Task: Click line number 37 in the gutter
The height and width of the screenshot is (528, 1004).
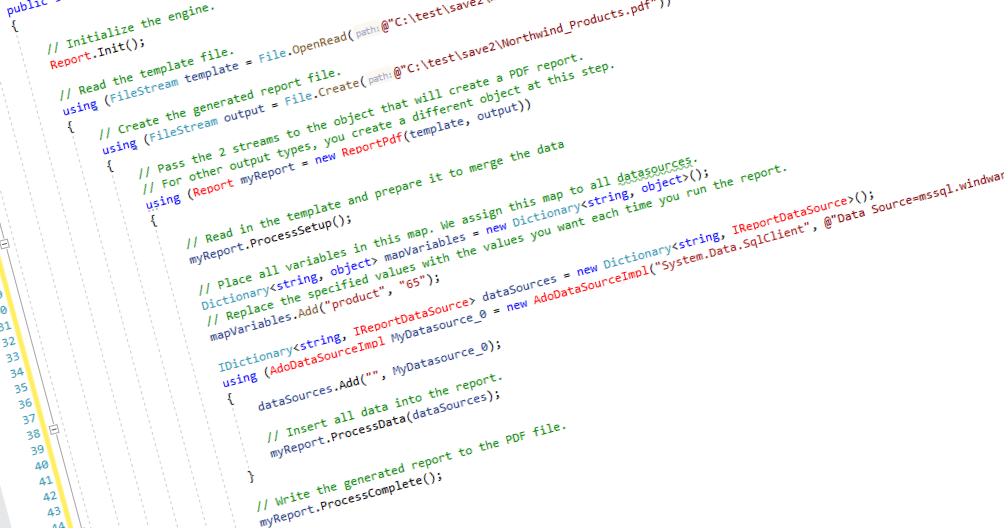Action: pos(29,419)
